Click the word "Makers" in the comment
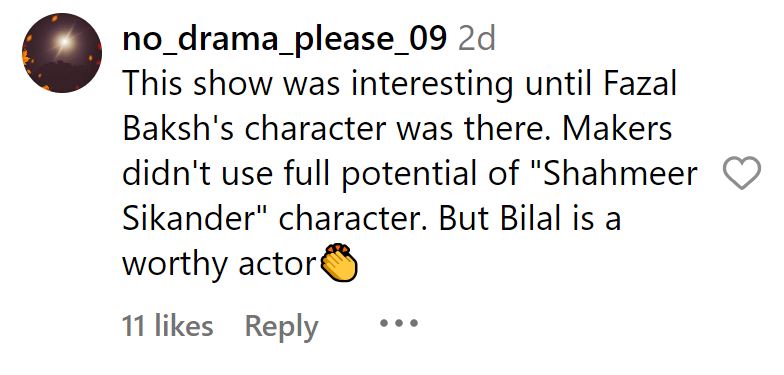 coord(617,129)
